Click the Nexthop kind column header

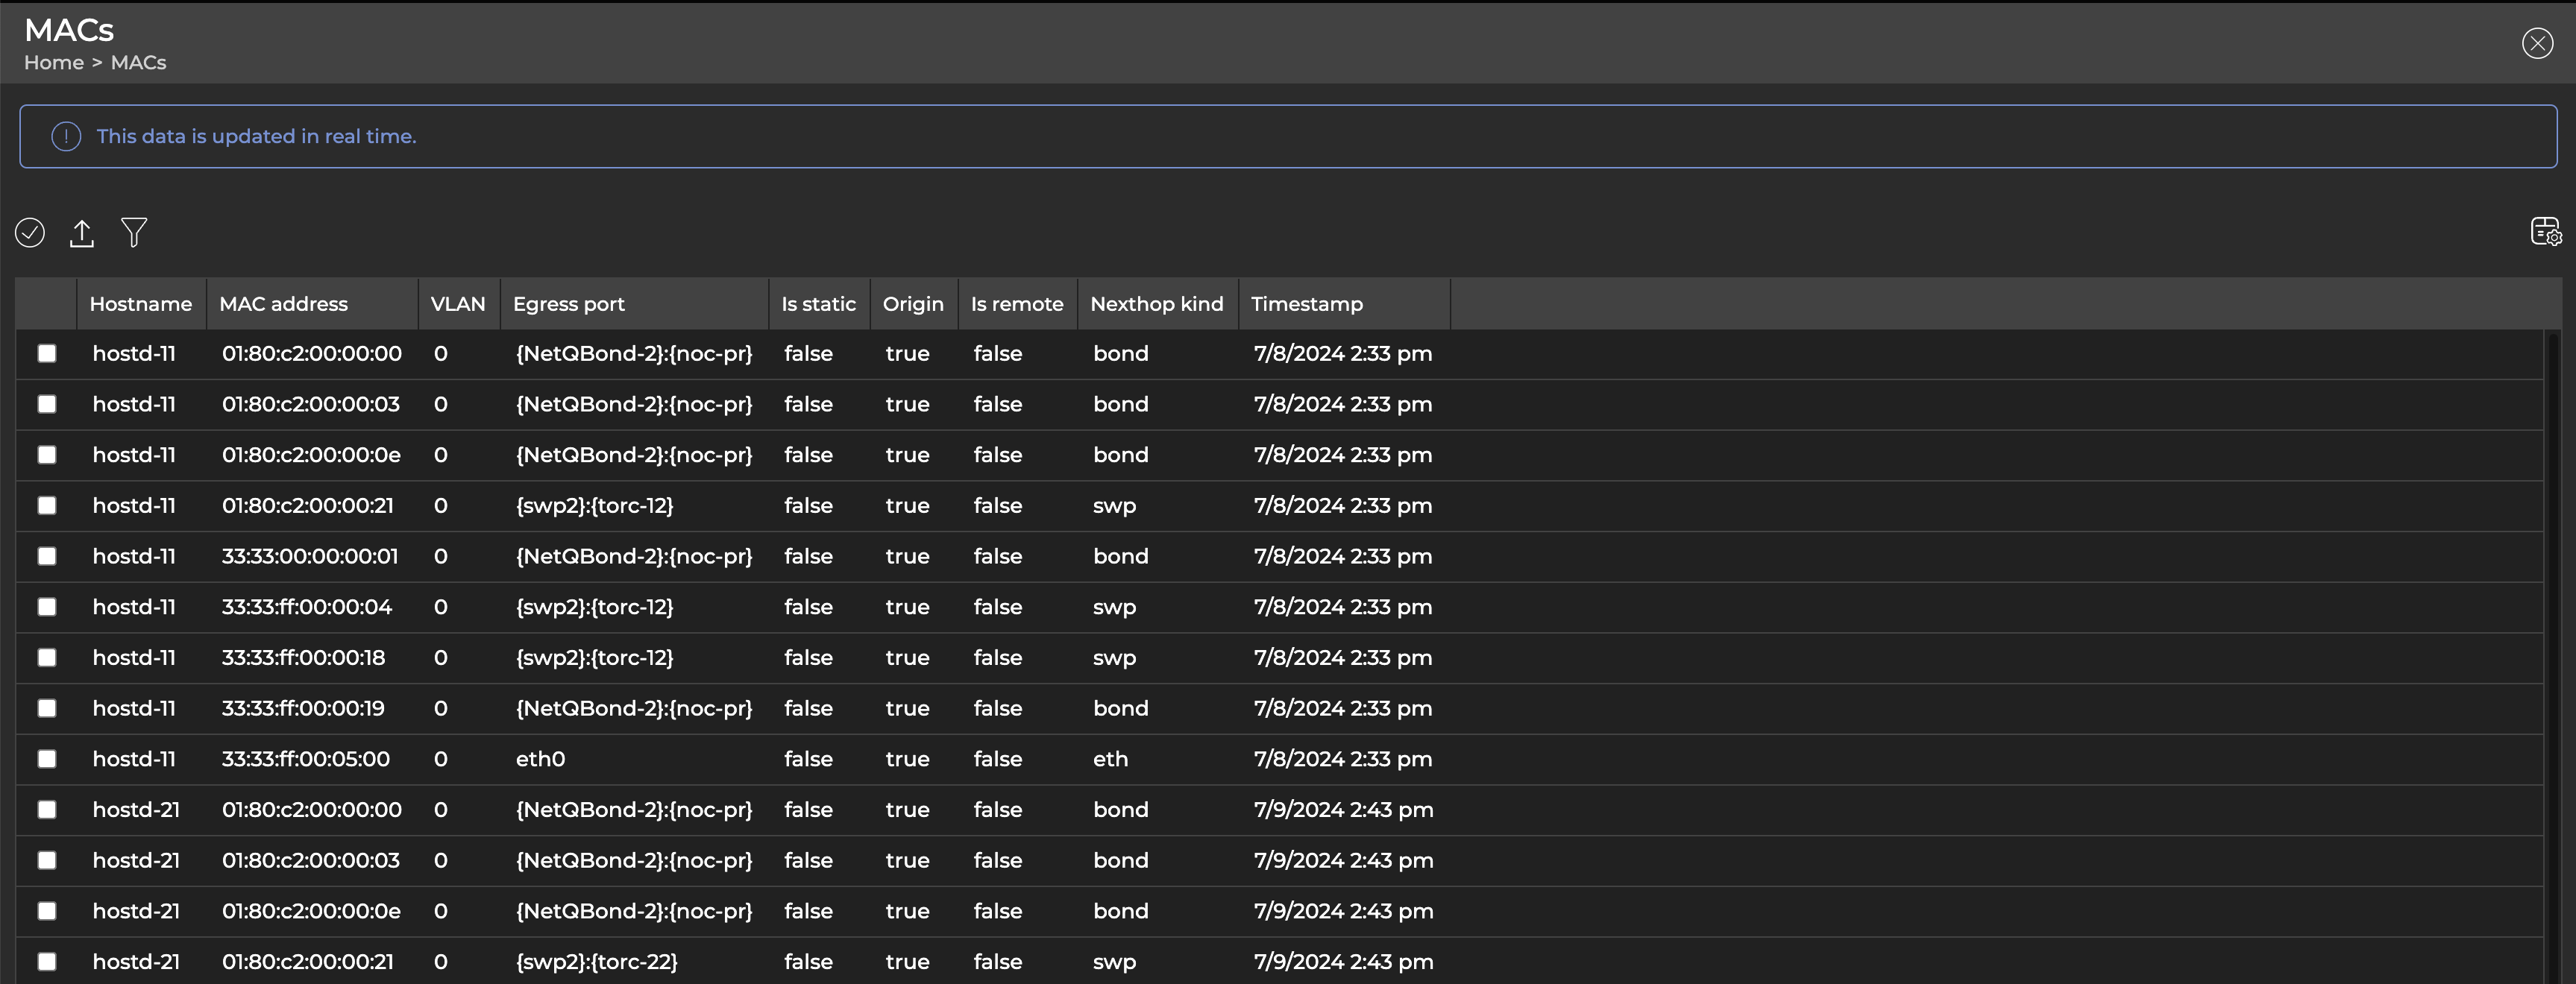[1156, 304]
